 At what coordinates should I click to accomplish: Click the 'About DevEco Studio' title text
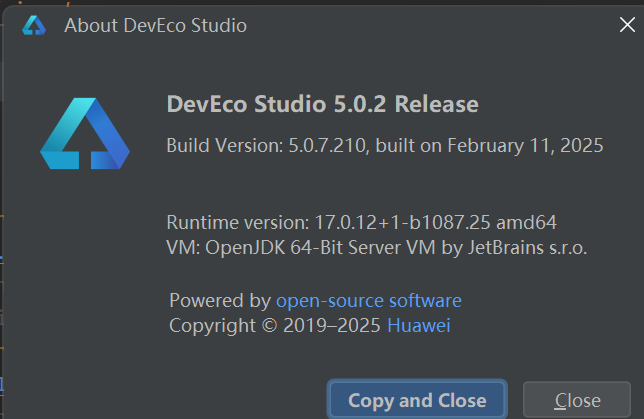pos(155,25)
